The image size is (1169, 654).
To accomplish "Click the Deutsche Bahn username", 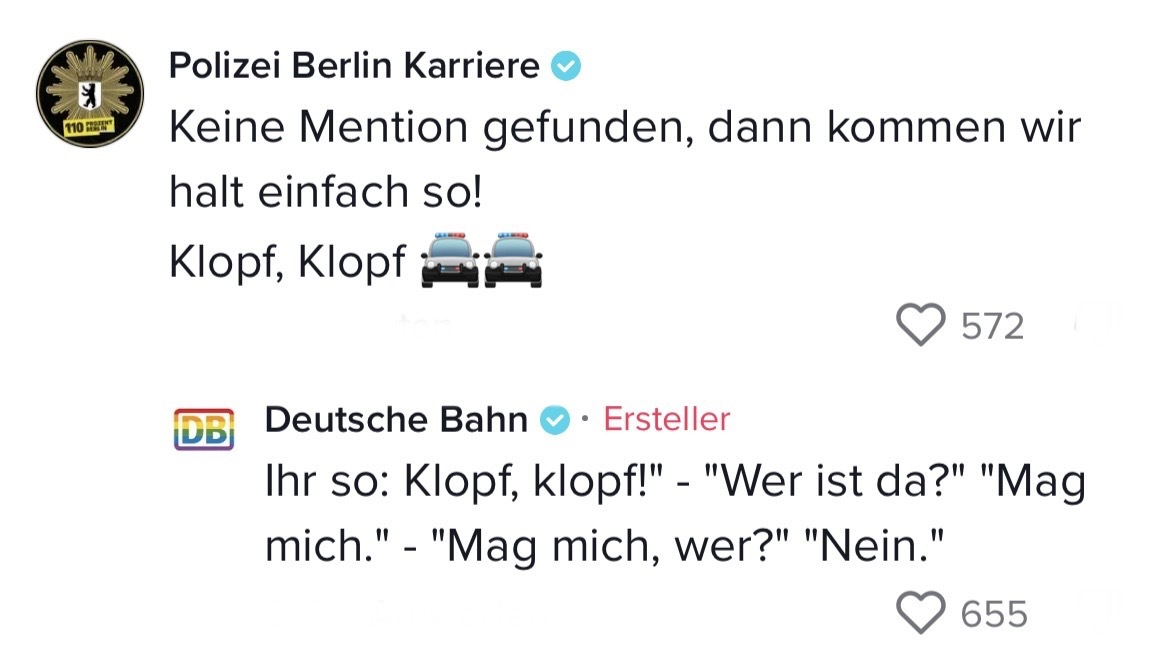I will pyautogui.click(x=396, y=420).
